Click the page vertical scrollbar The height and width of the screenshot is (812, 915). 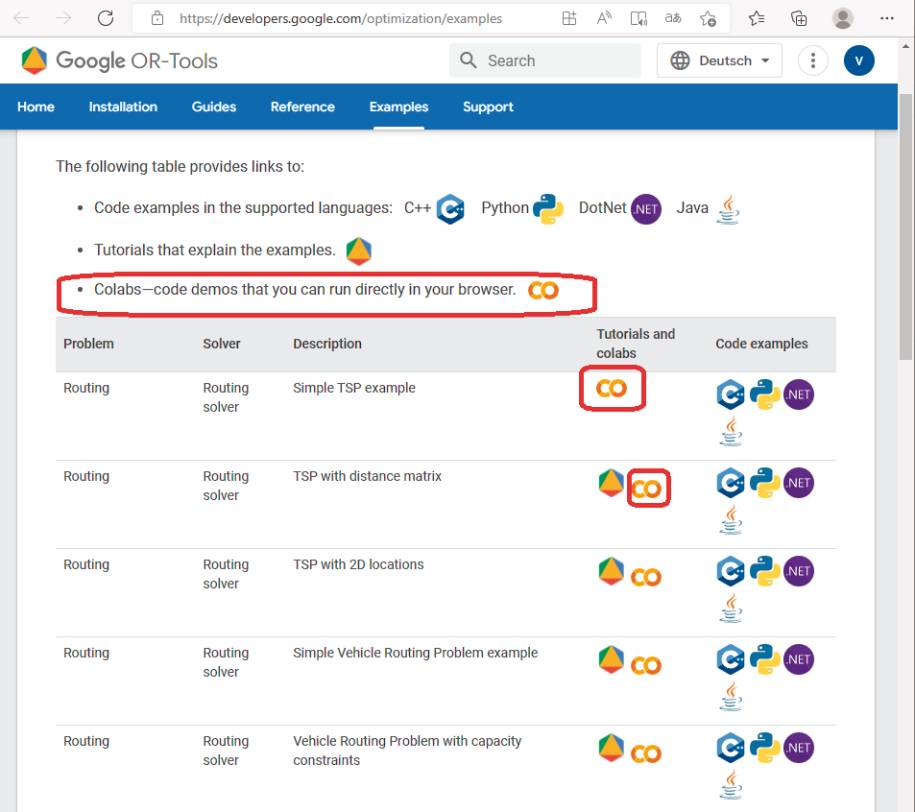[906, 228]
